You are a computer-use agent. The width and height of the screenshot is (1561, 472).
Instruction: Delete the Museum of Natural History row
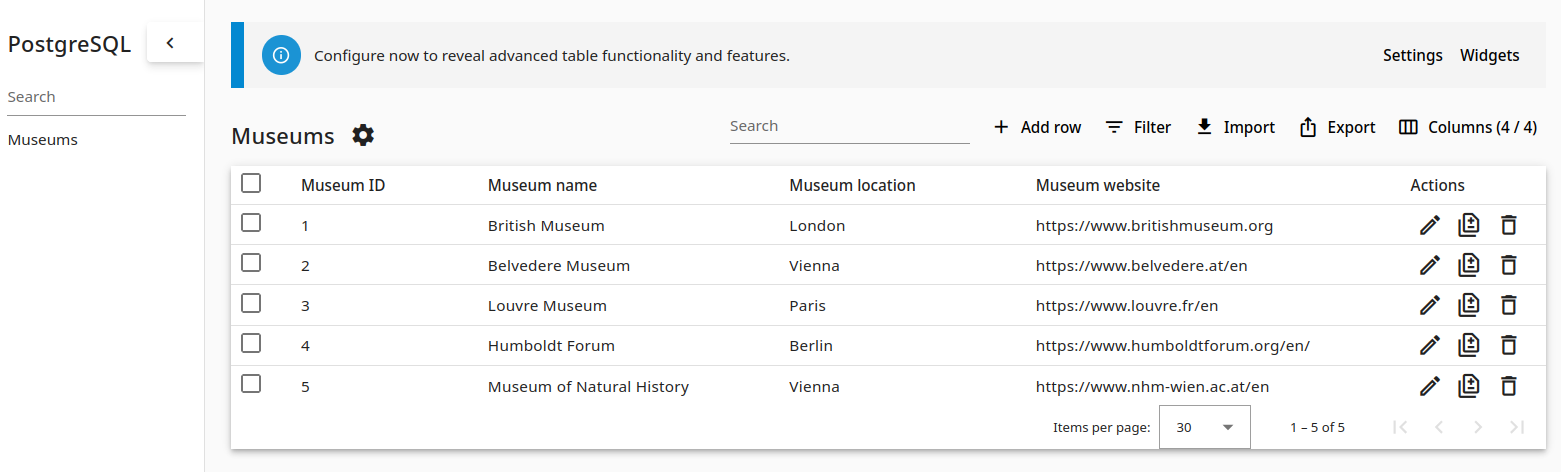[x=1508, y=386]
